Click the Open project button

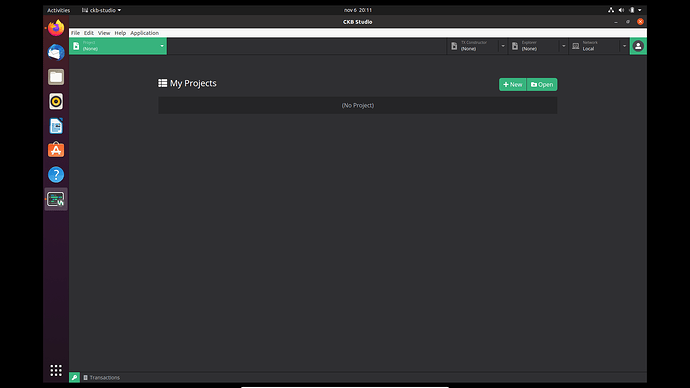[x=542, y=84]
